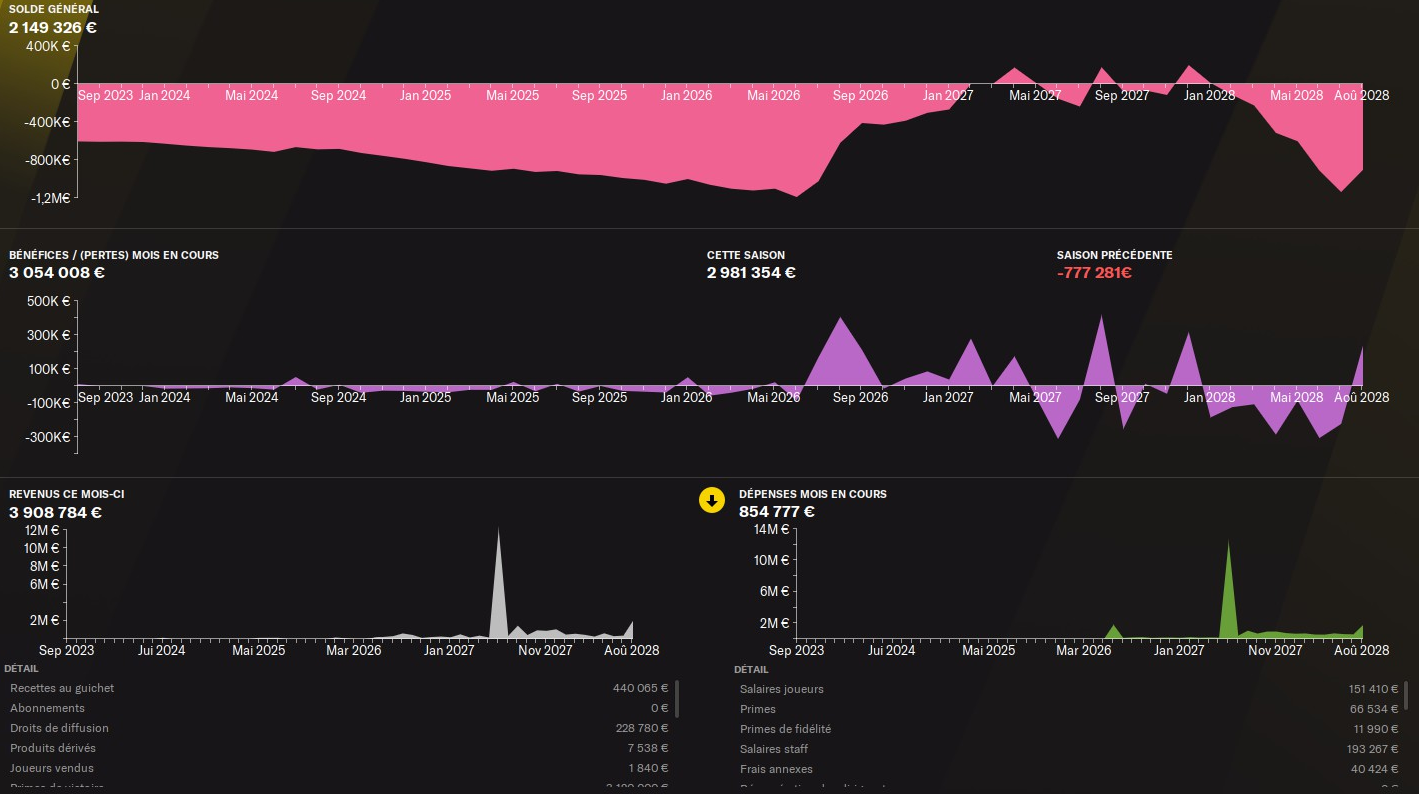
Task: Select the Recettes au guichet row
Action: click(x=339, y=688)
